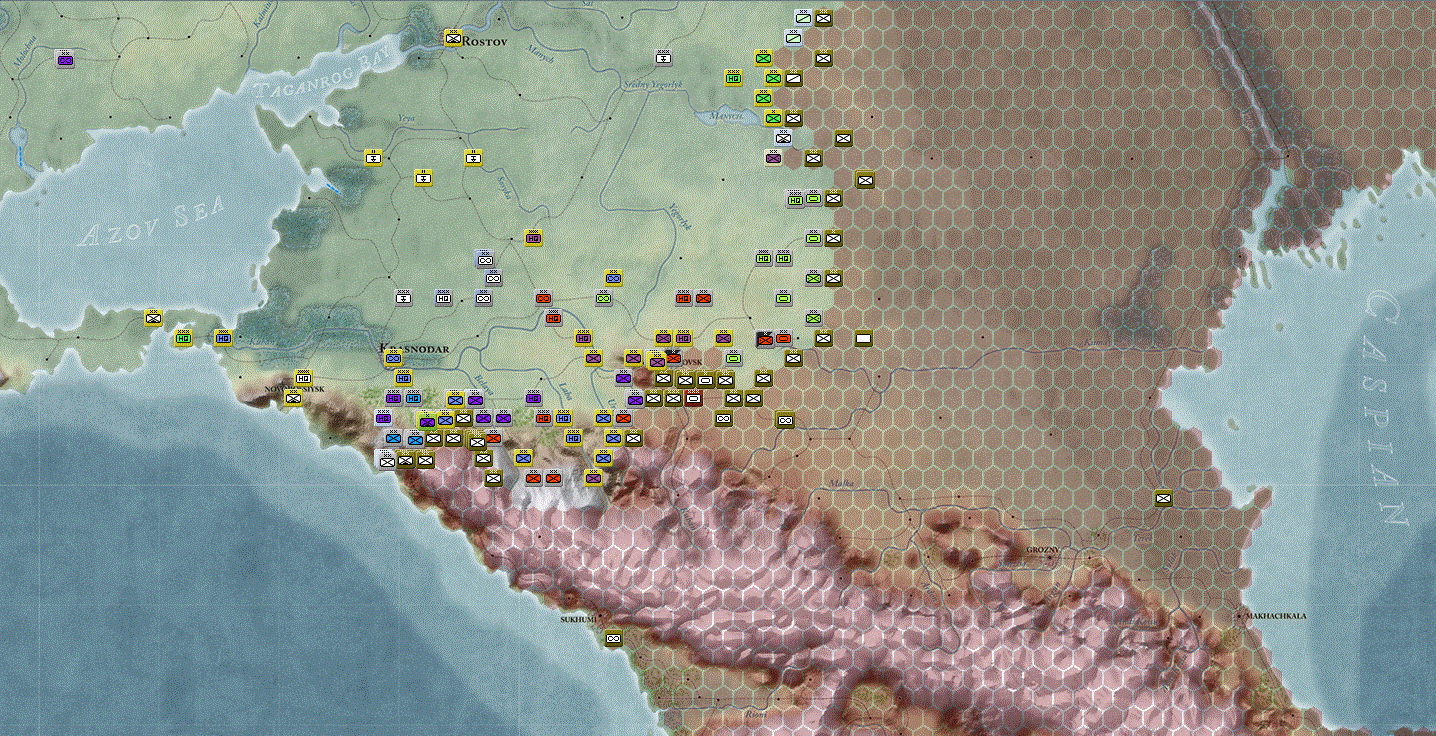The width and height of the screenshot is (1436, 736).
Task: Click the Azov Sea label
Action: pyautogui.click(x=153, y=220)
